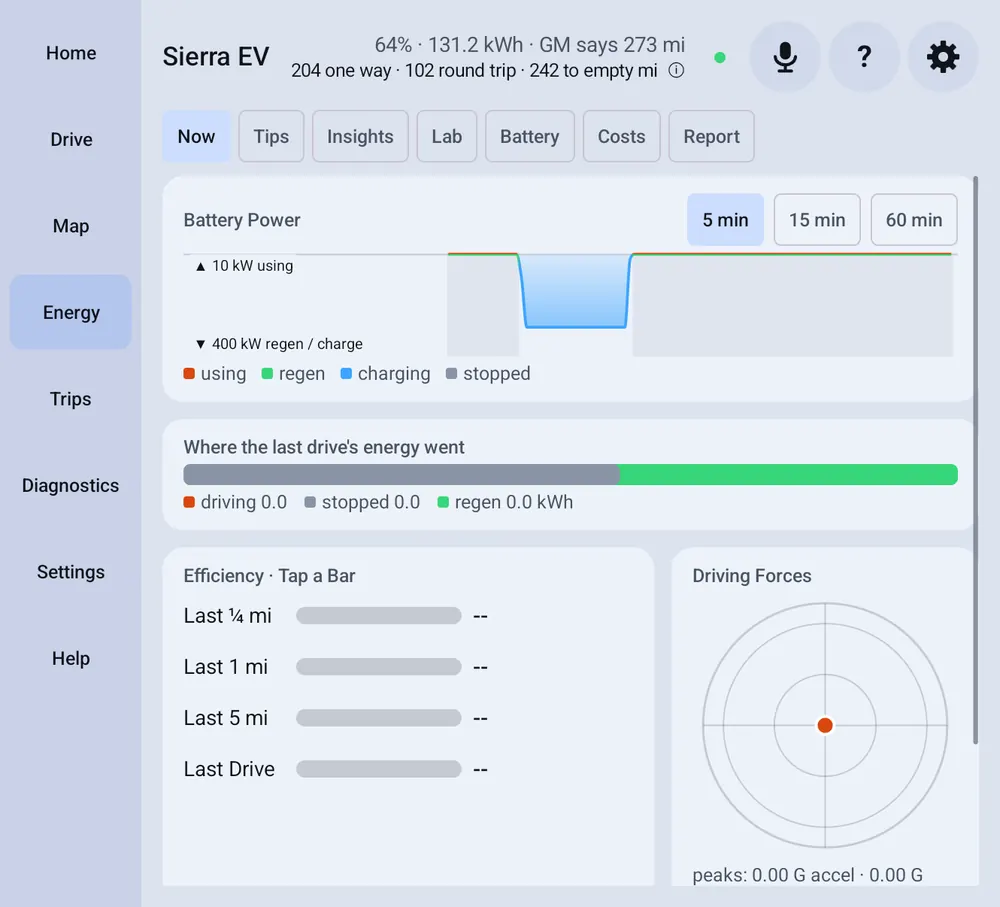Select the 5 min chart range
1000x907 pixels.
click(x=725, y=220)
